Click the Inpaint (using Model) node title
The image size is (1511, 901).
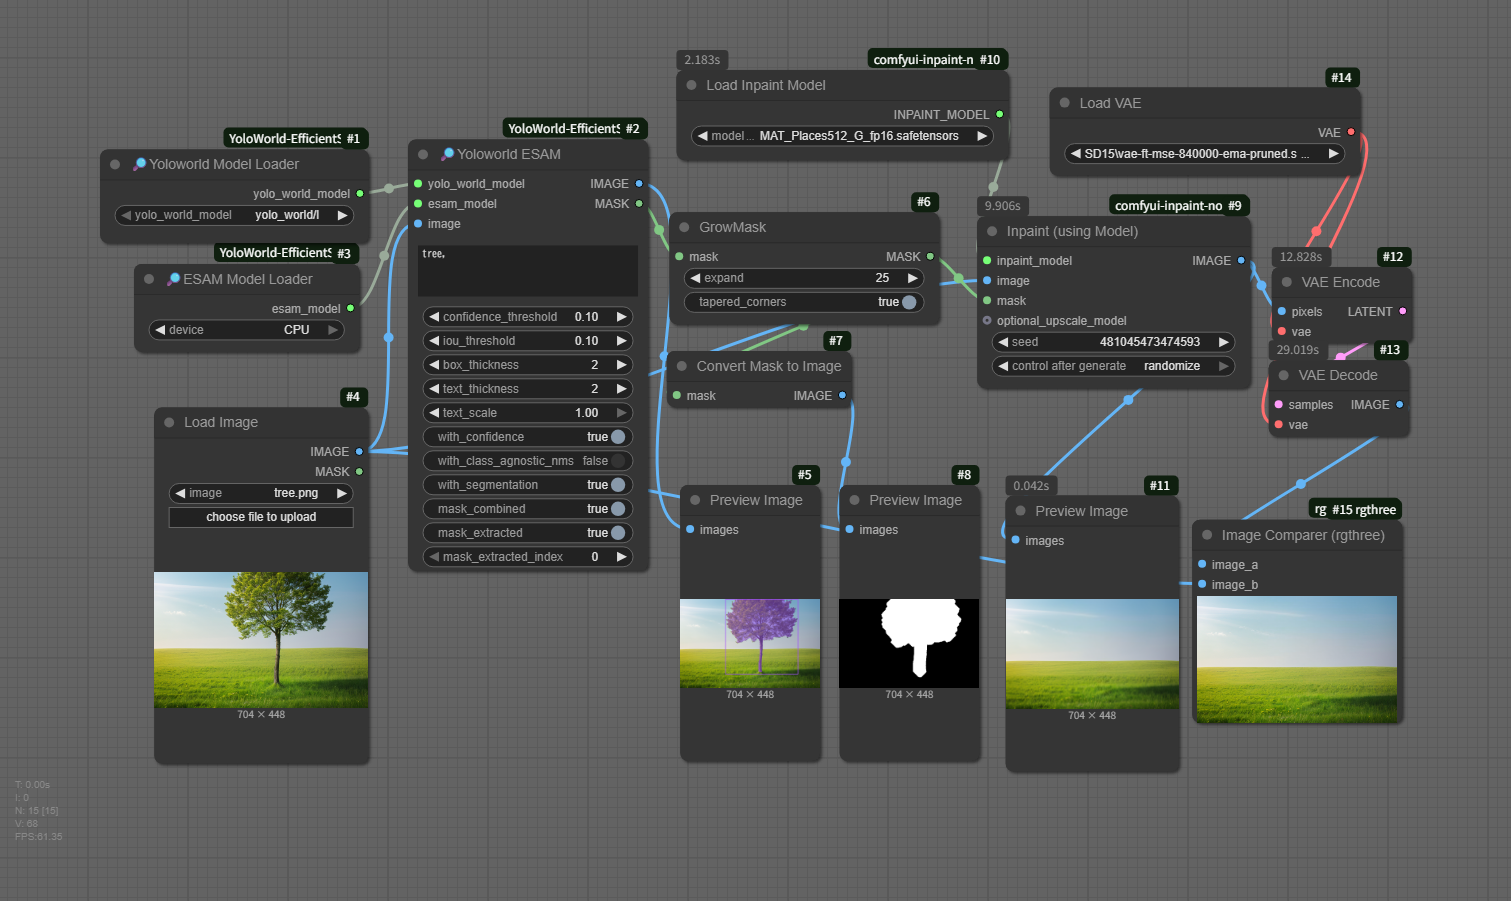click(x=1072, y=232)
